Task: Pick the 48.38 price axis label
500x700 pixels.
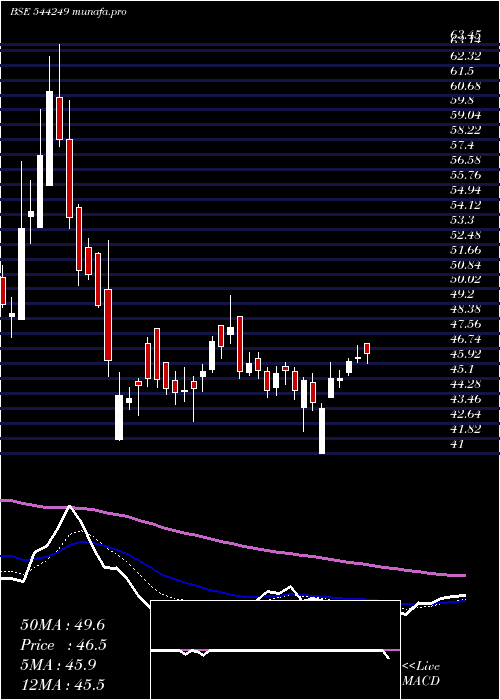Action: [466, 309]
